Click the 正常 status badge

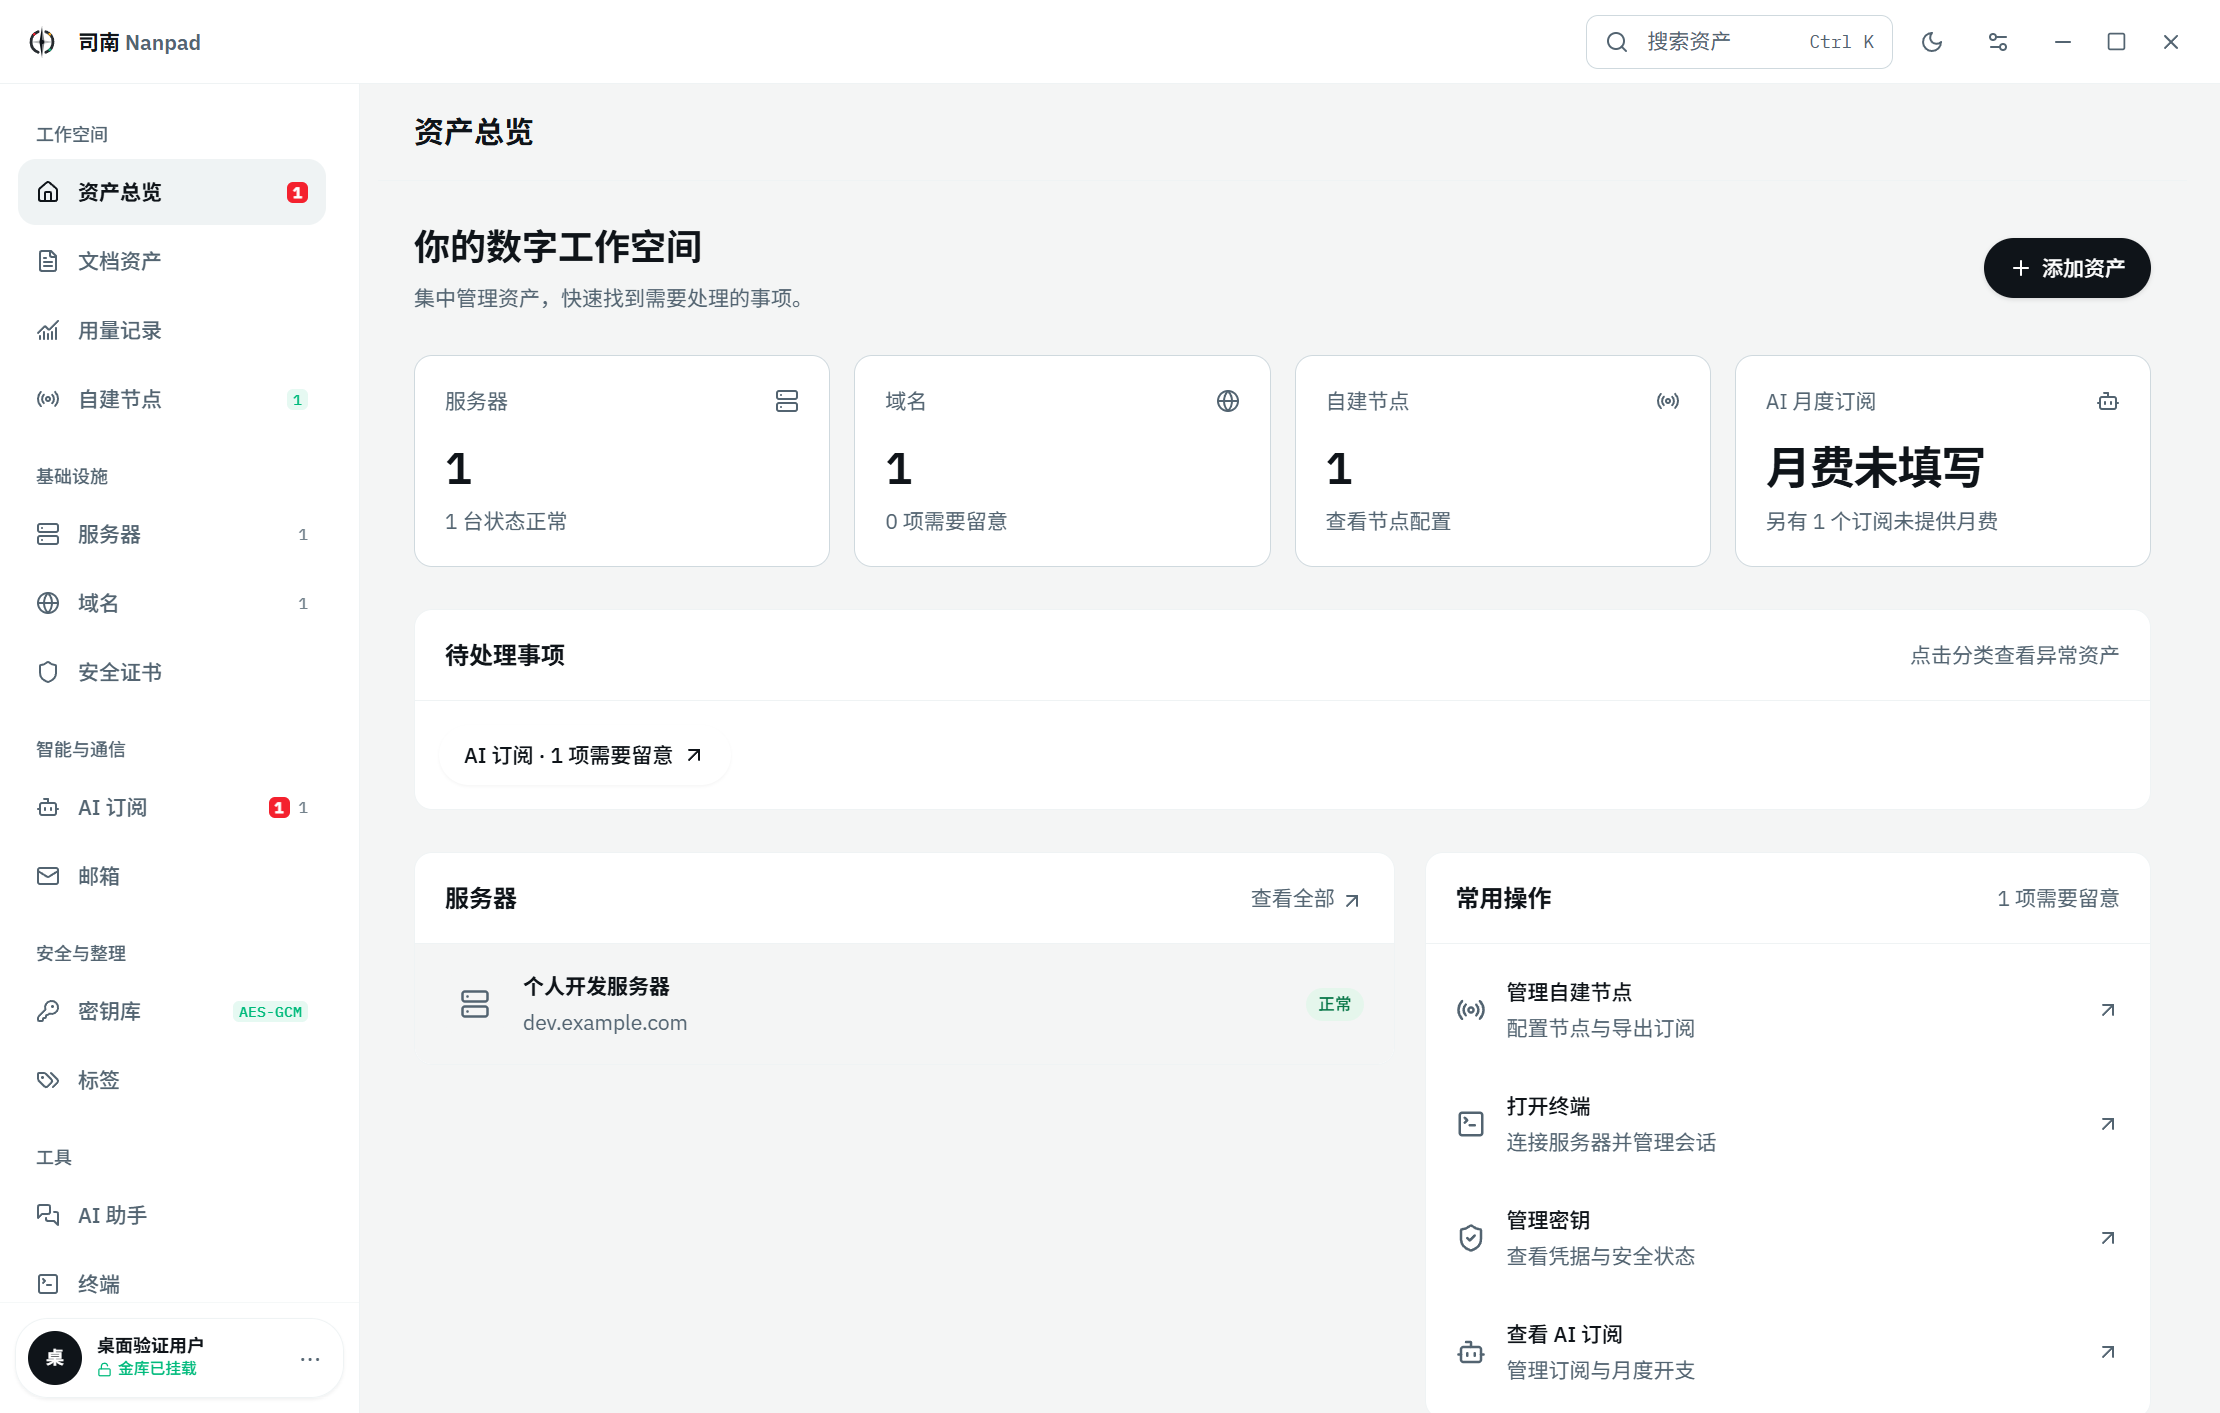pos(1334,1004)
